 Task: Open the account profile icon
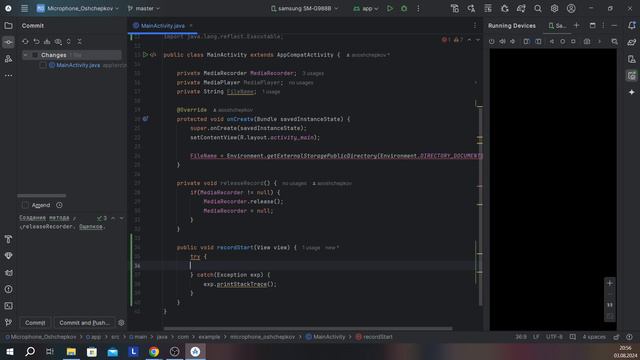[x=571, y=8]
